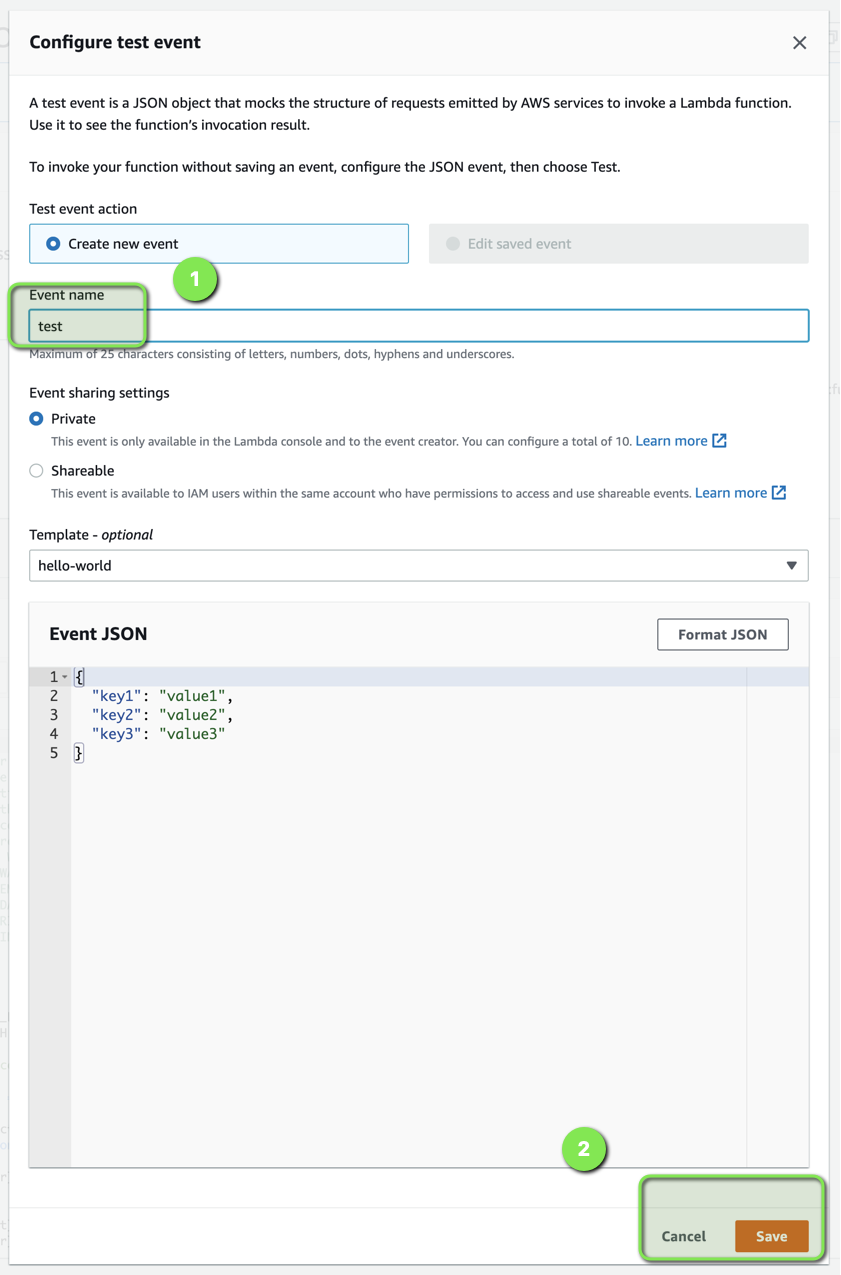
Task: Click line number 3 in the gutter
Action: pyautogui.click(x=54, y=715)
